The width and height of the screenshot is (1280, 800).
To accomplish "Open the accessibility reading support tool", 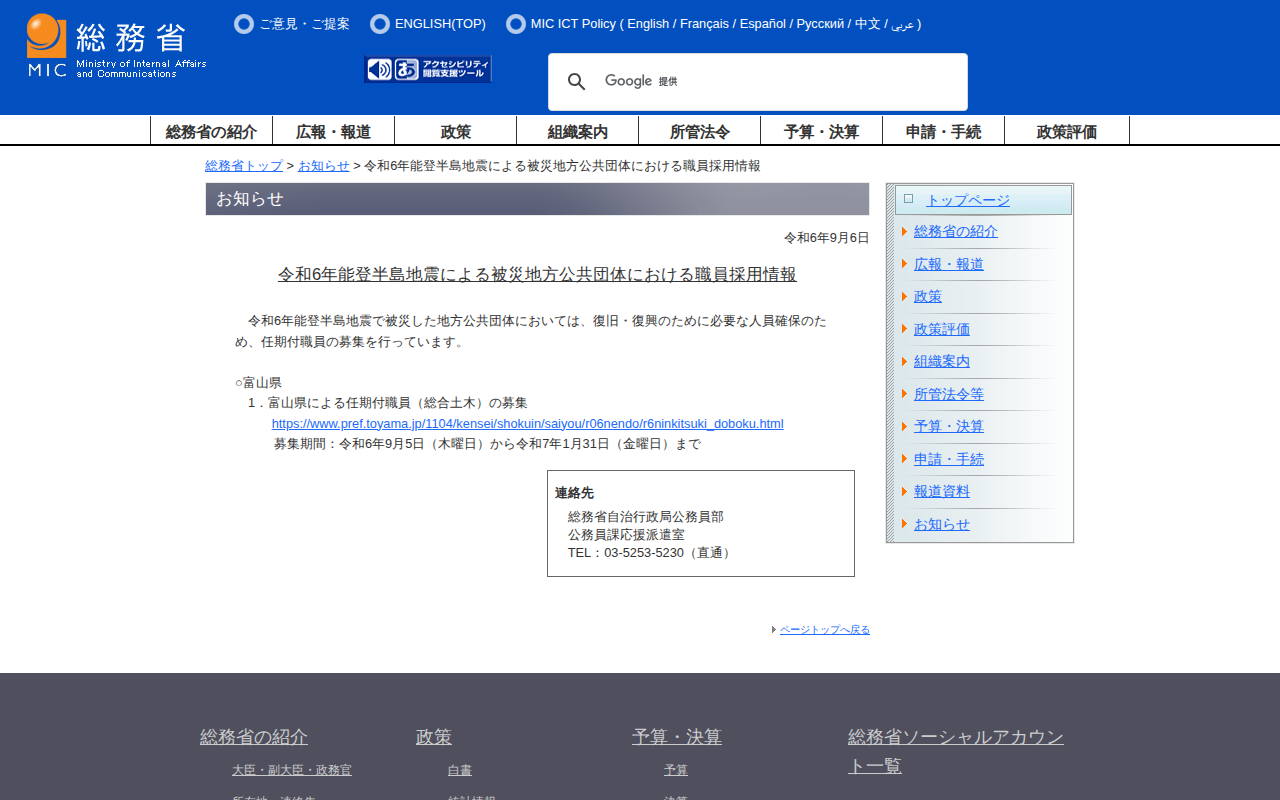I will [x=428, y=69].
